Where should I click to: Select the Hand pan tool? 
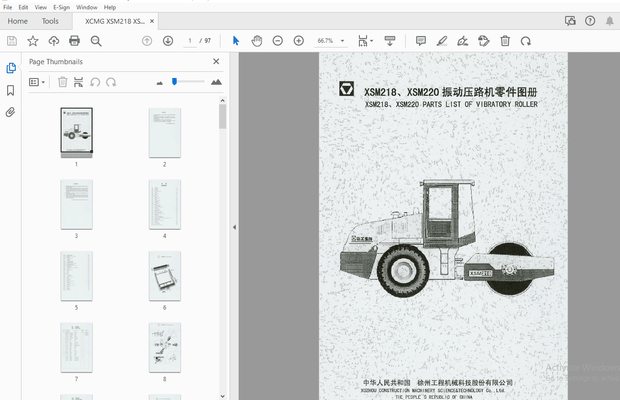(x=256, y=41)
